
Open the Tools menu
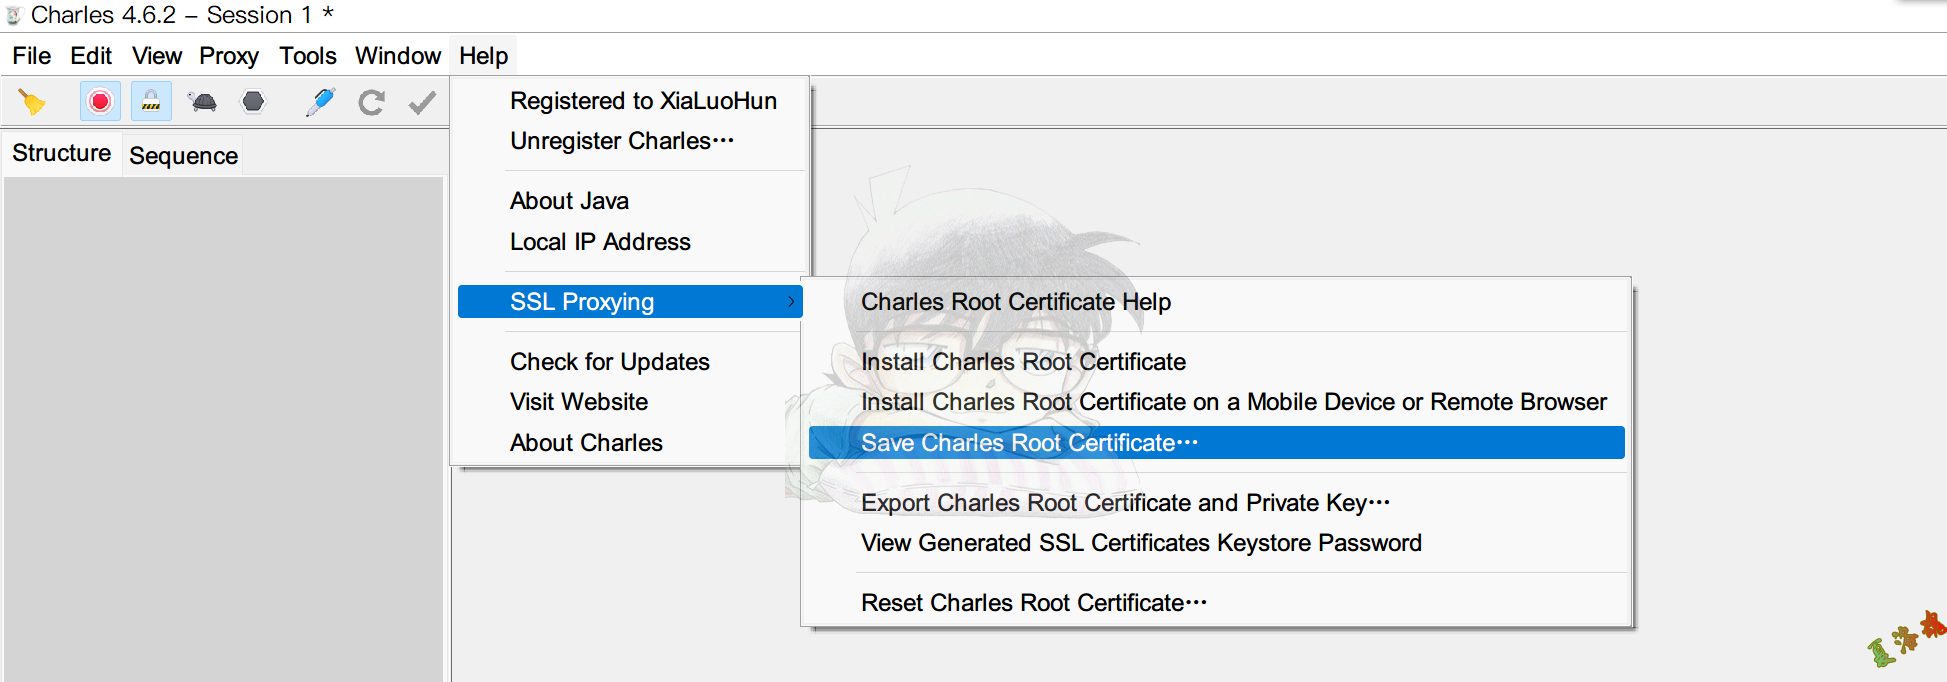307,56
